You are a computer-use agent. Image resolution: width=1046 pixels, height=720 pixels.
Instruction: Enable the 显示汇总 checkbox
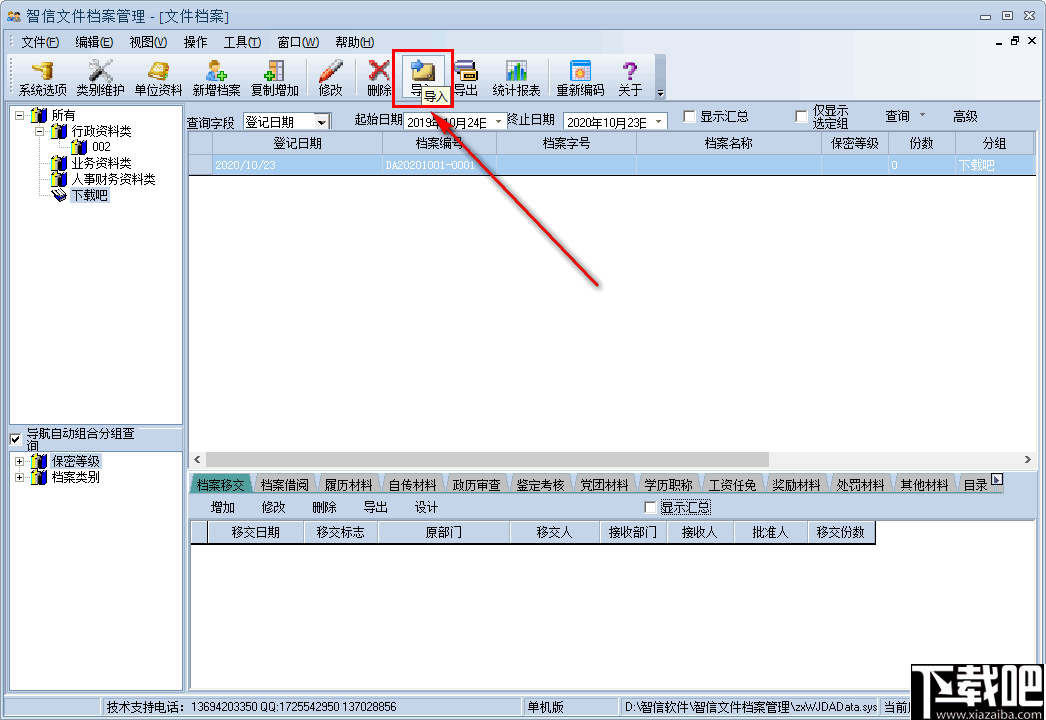coord(689,115)
